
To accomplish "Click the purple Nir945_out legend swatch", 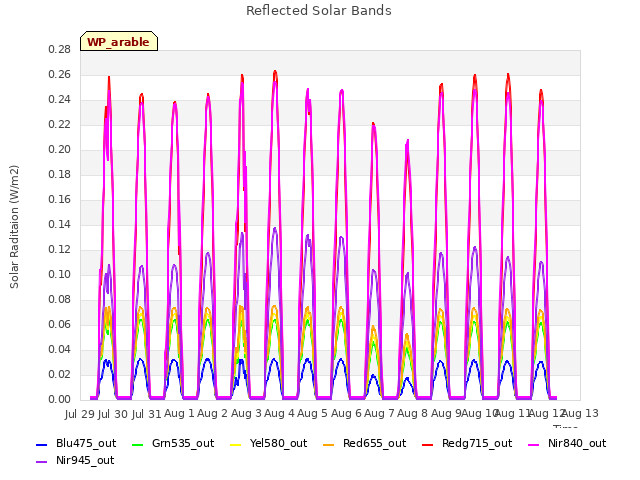I will [42, 462].
